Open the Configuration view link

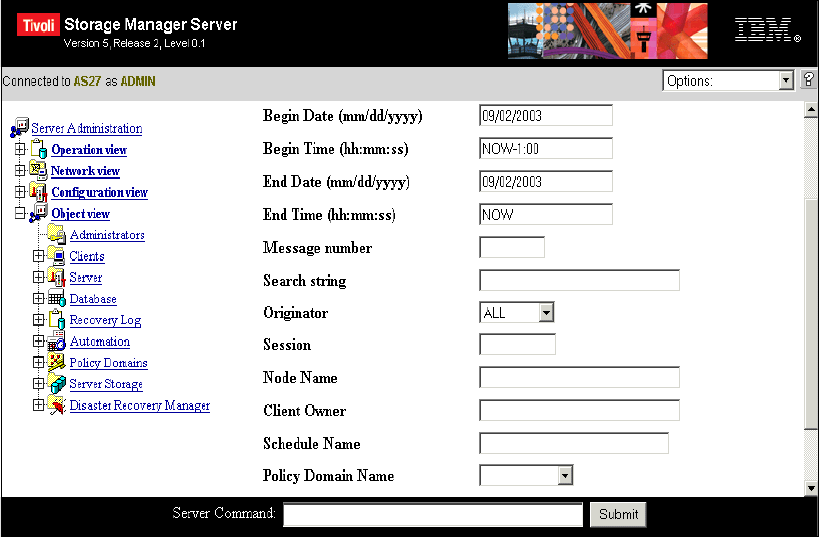[99, 192]
